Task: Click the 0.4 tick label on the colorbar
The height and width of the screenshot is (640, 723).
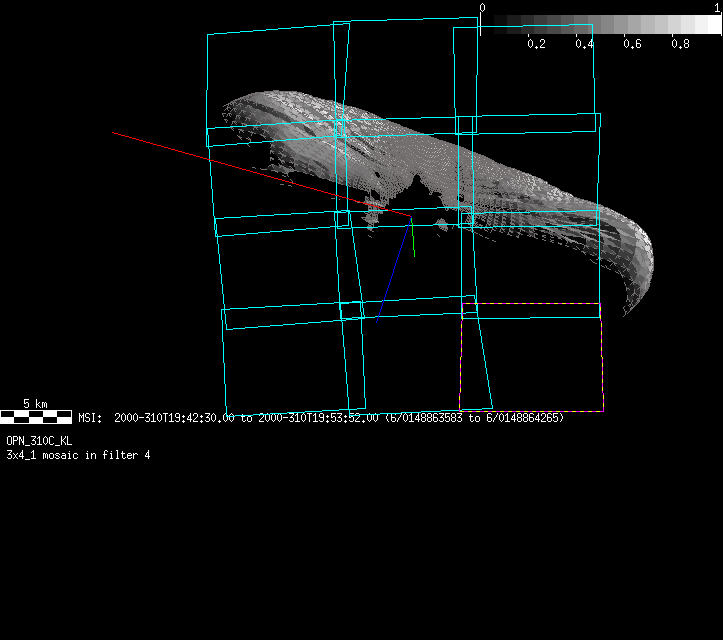Action: tap(584, 44)
